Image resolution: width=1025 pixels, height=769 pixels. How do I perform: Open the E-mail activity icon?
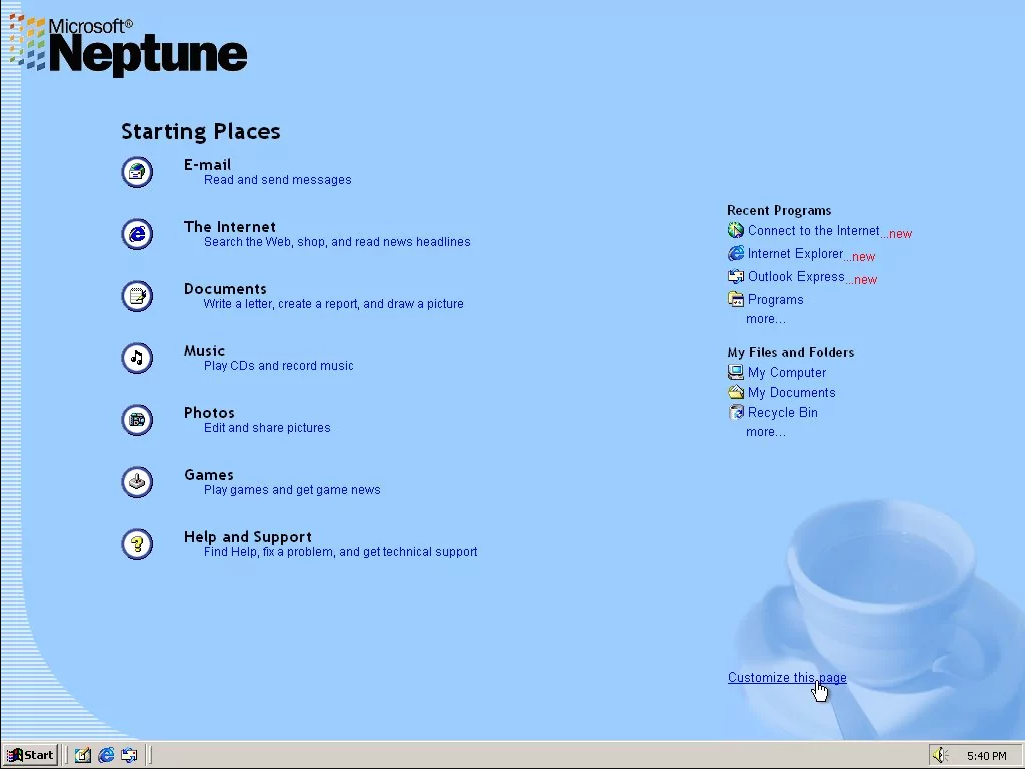[x=137, y=172]
